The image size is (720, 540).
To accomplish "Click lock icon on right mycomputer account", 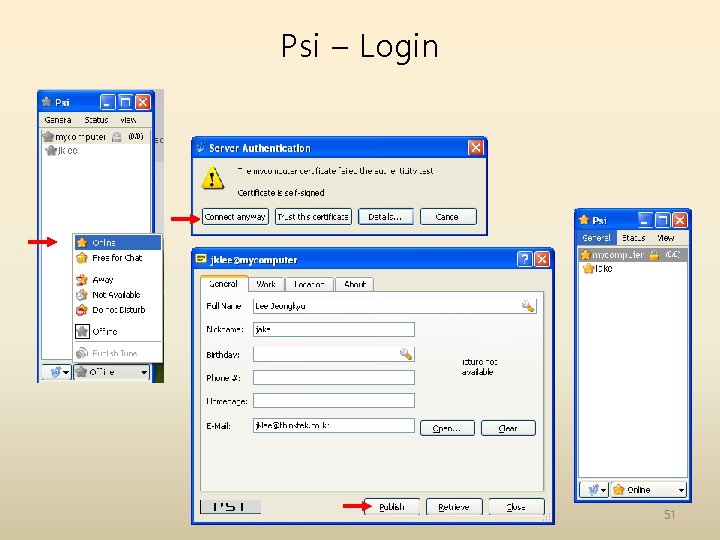I will 654,255.
